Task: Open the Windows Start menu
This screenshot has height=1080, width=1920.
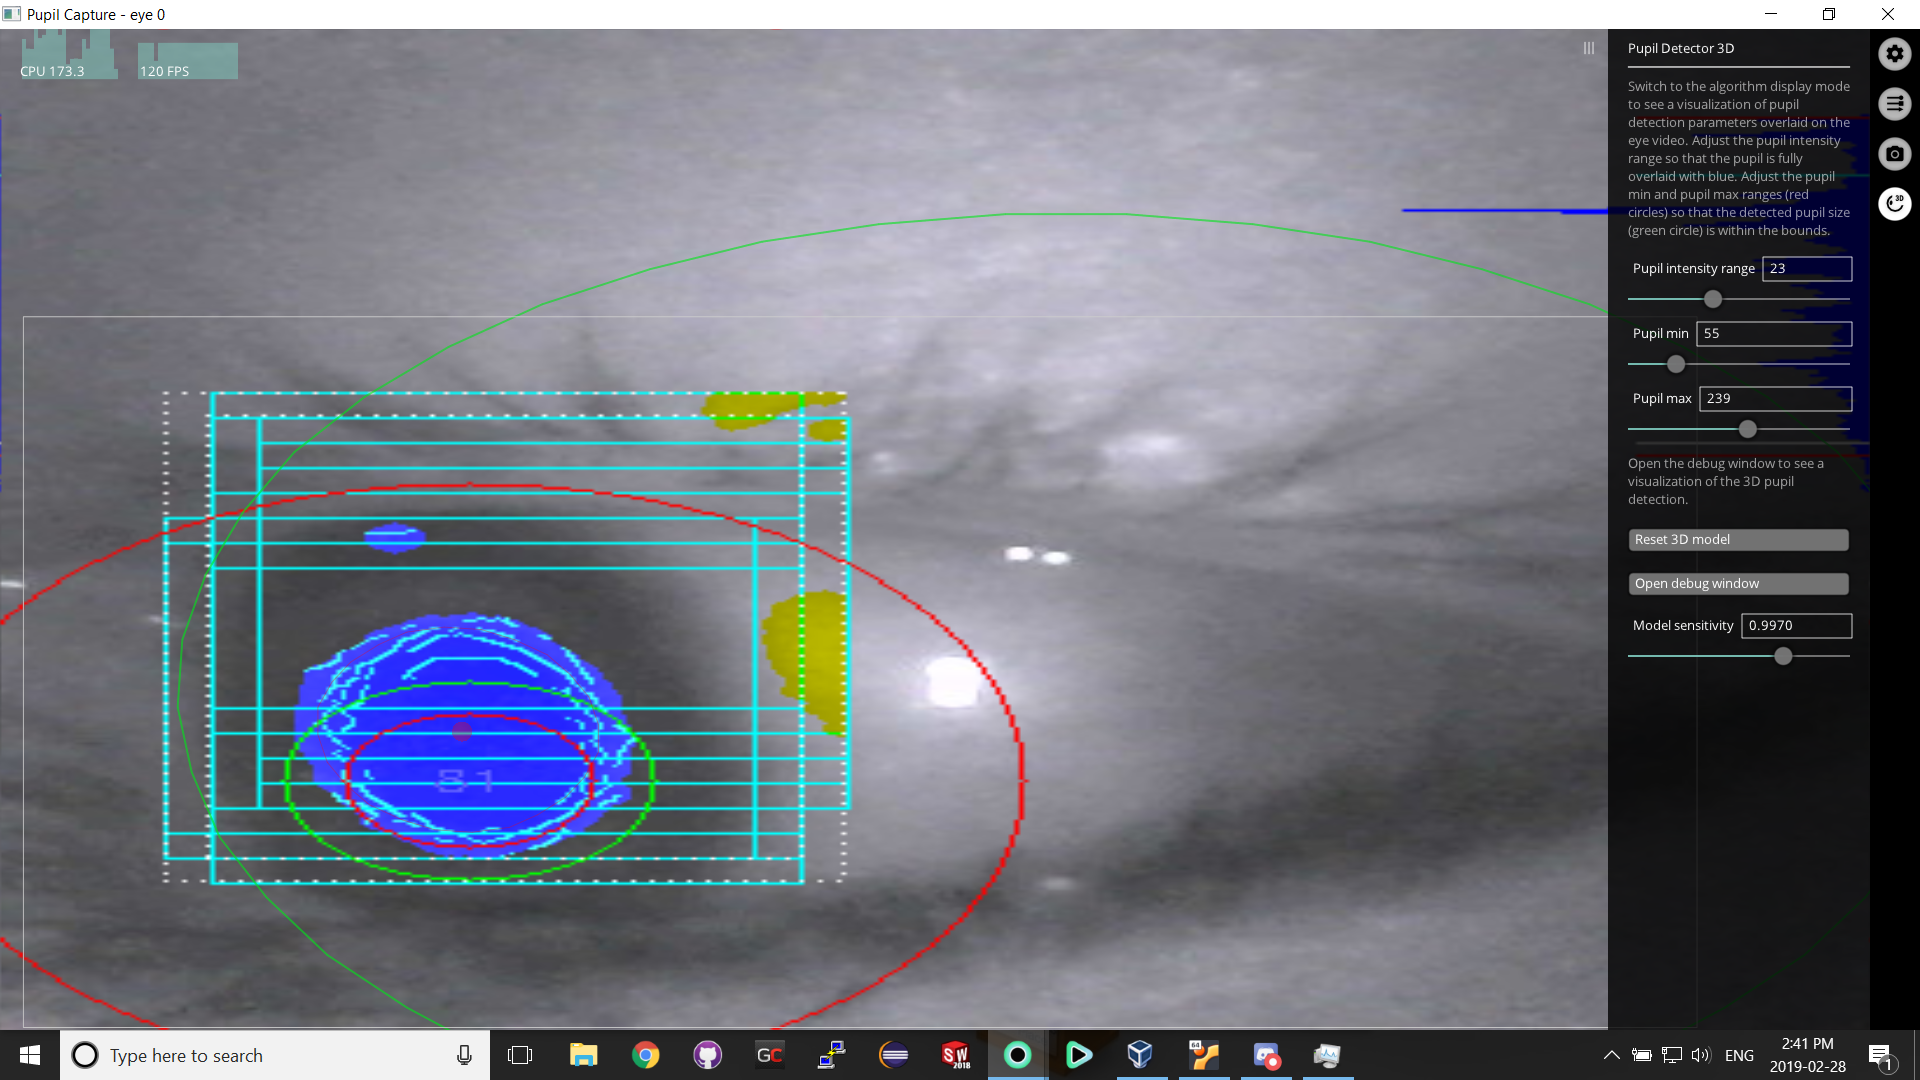Action: 29,1055
